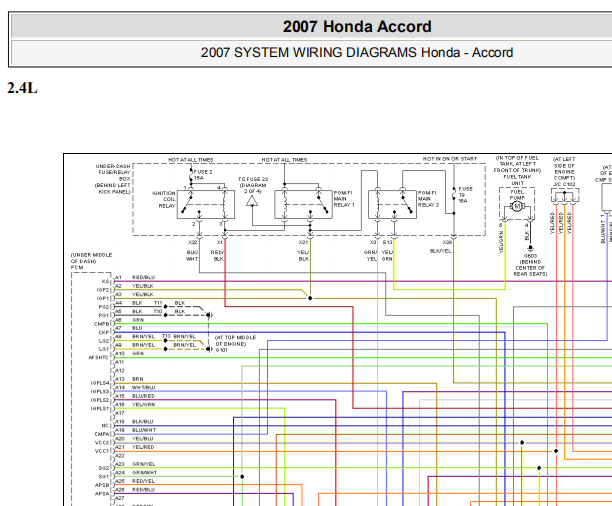Click the PCM pin A5 BLK row
Screen dimensions: 612x506
pos(129,312)
